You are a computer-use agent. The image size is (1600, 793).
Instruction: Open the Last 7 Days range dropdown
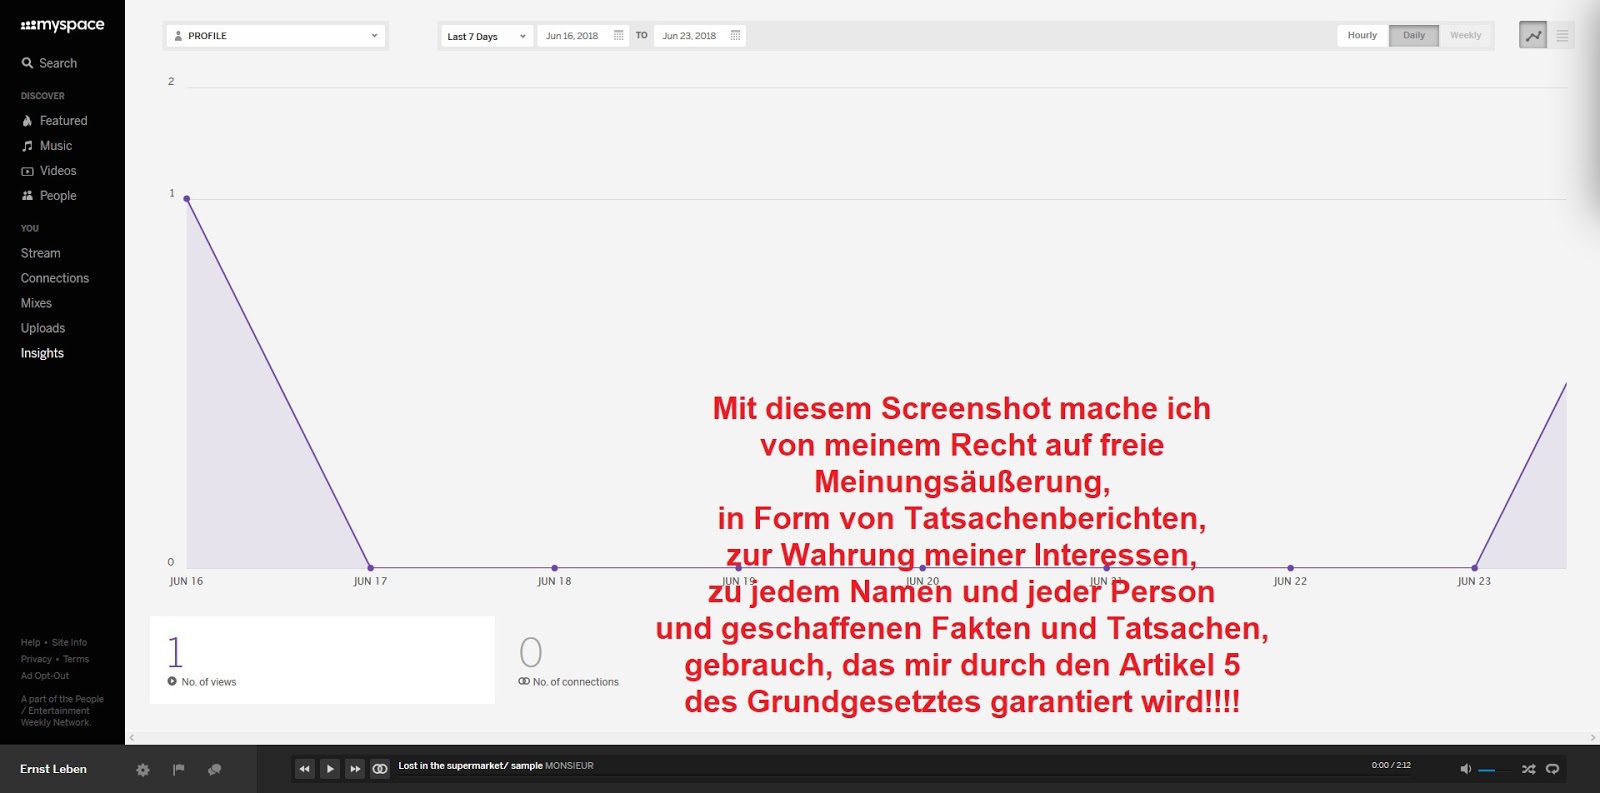point(486,36)
